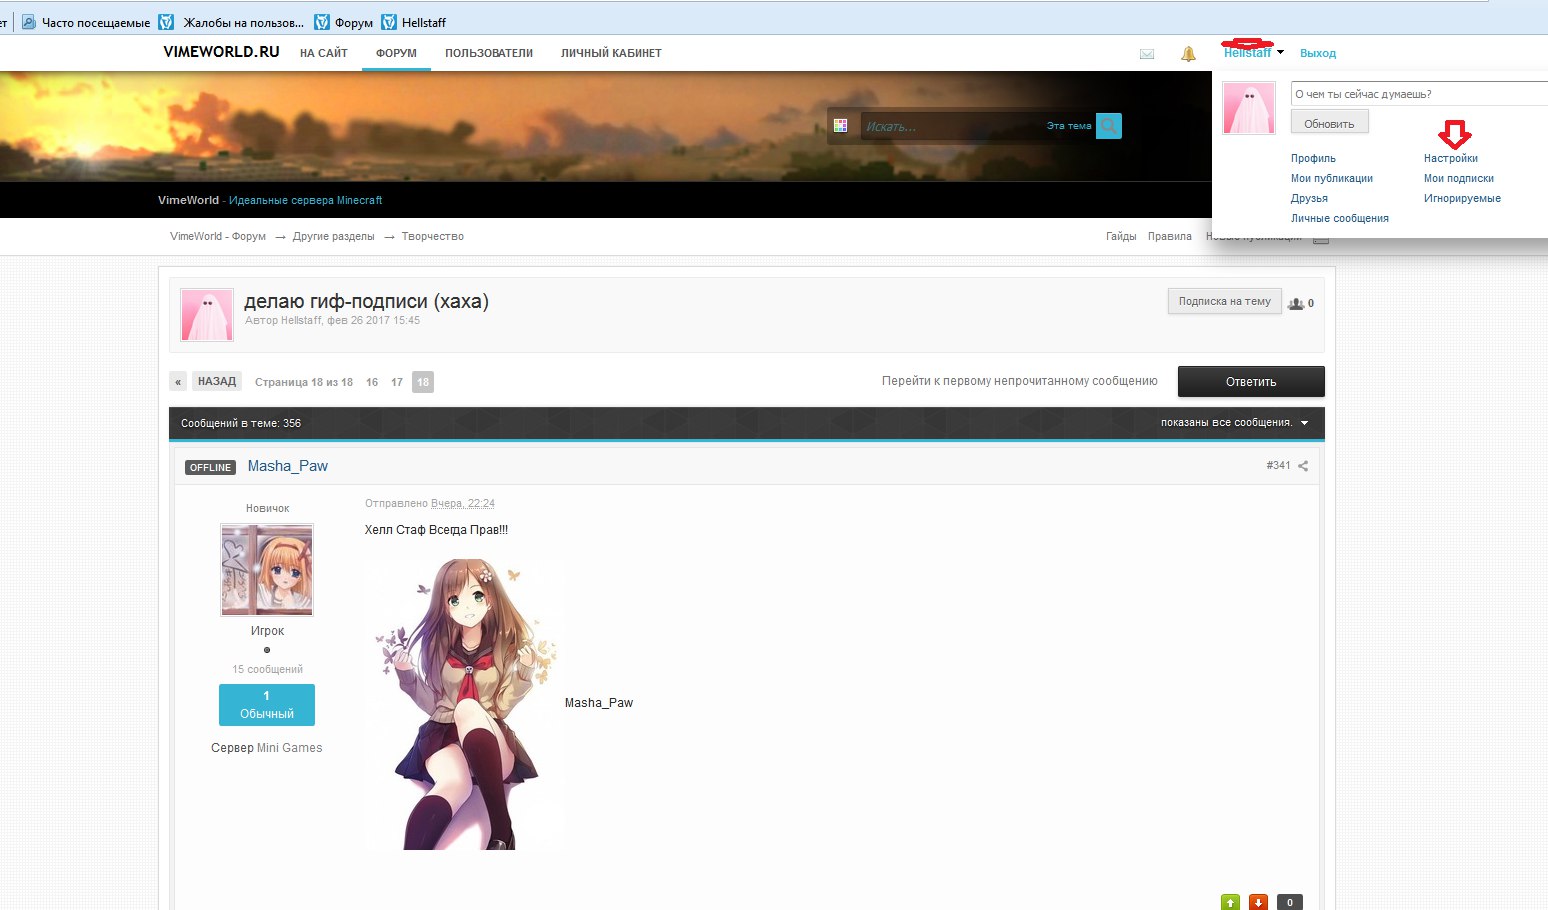Open the ПОЛЬЗОВАТЕЛИ menu item
The width and height of the screenshot is (1548, 910).
[x=489, y=53]
